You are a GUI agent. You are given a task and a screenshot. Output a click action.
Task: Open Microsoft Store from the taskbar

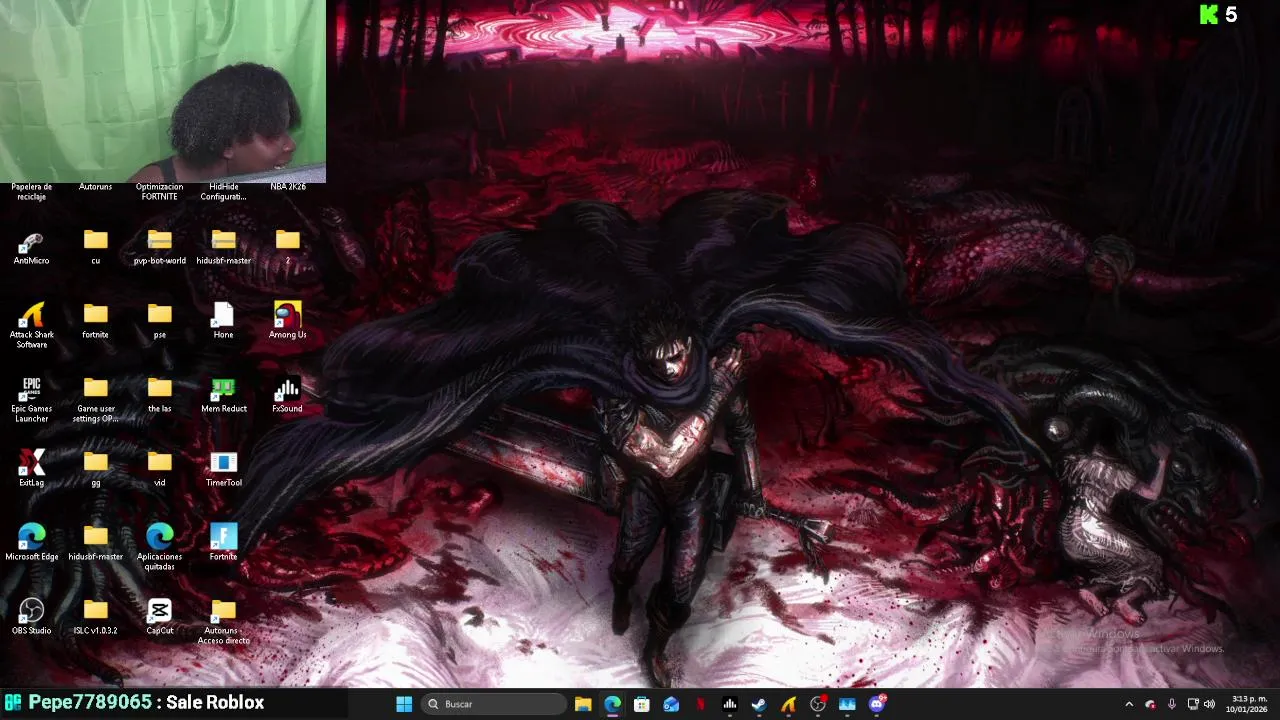[642, 704]
